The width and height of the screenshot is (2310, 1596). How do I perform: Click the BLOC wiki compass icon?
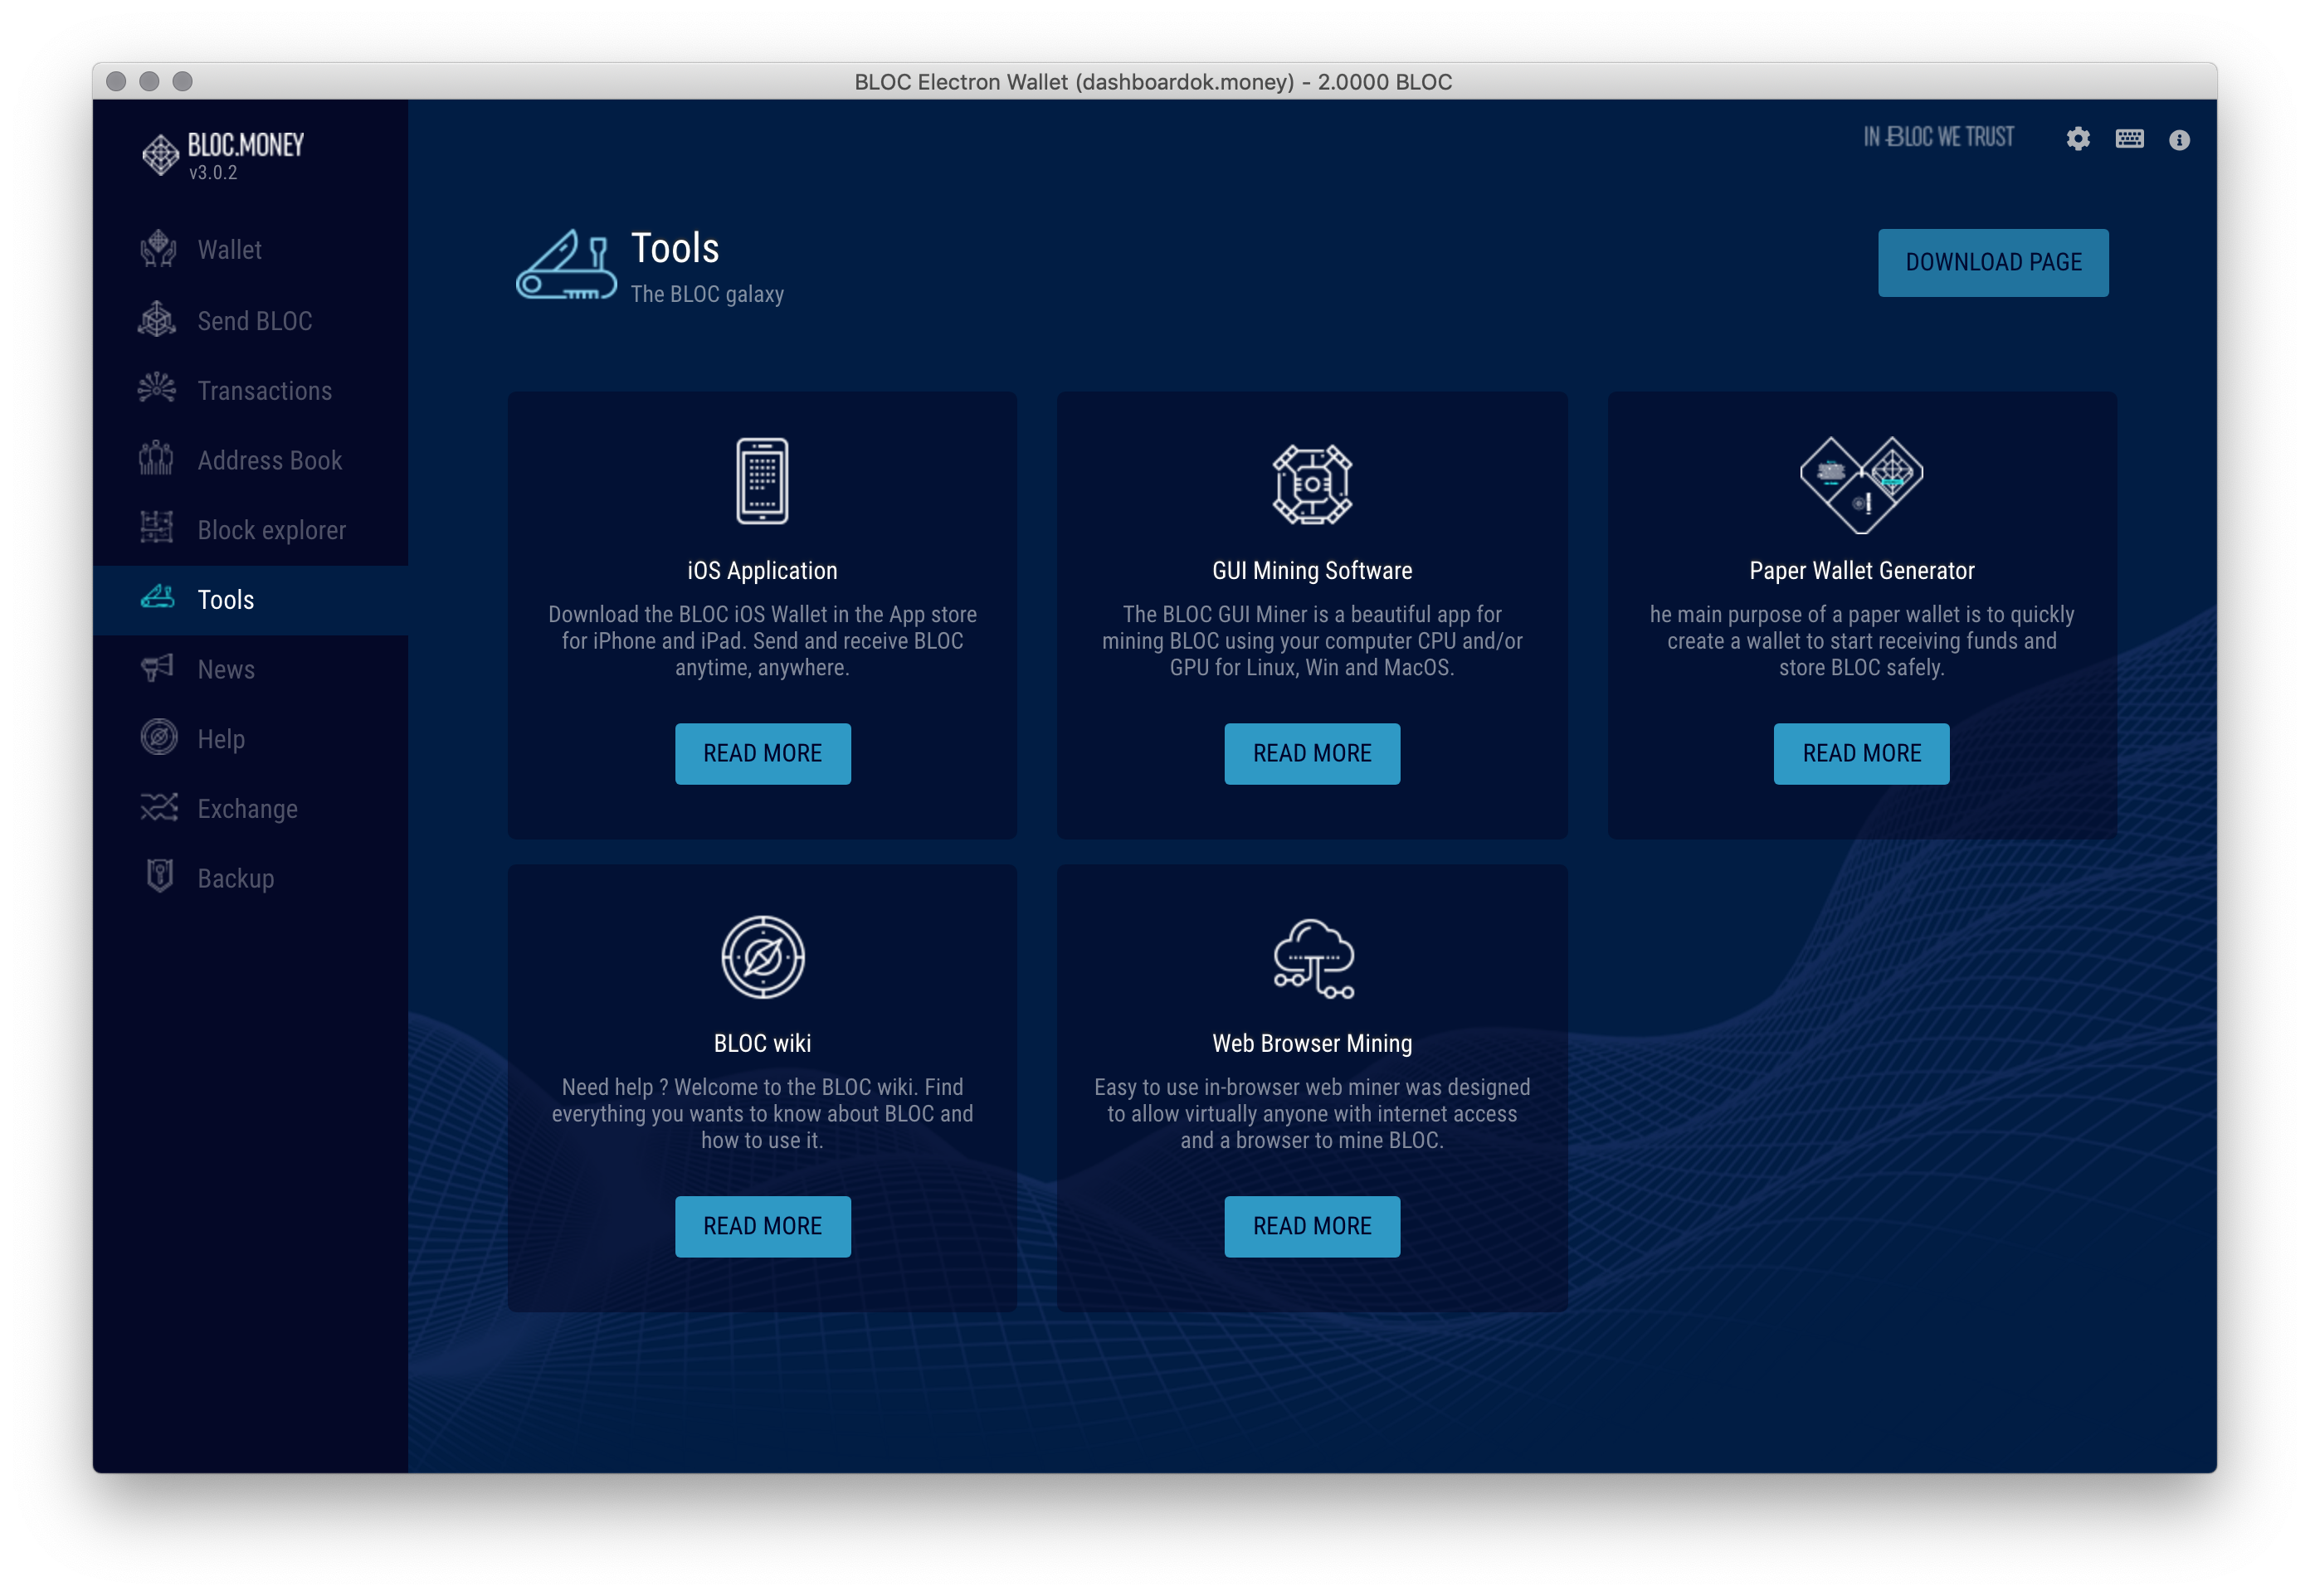point(762,957)
